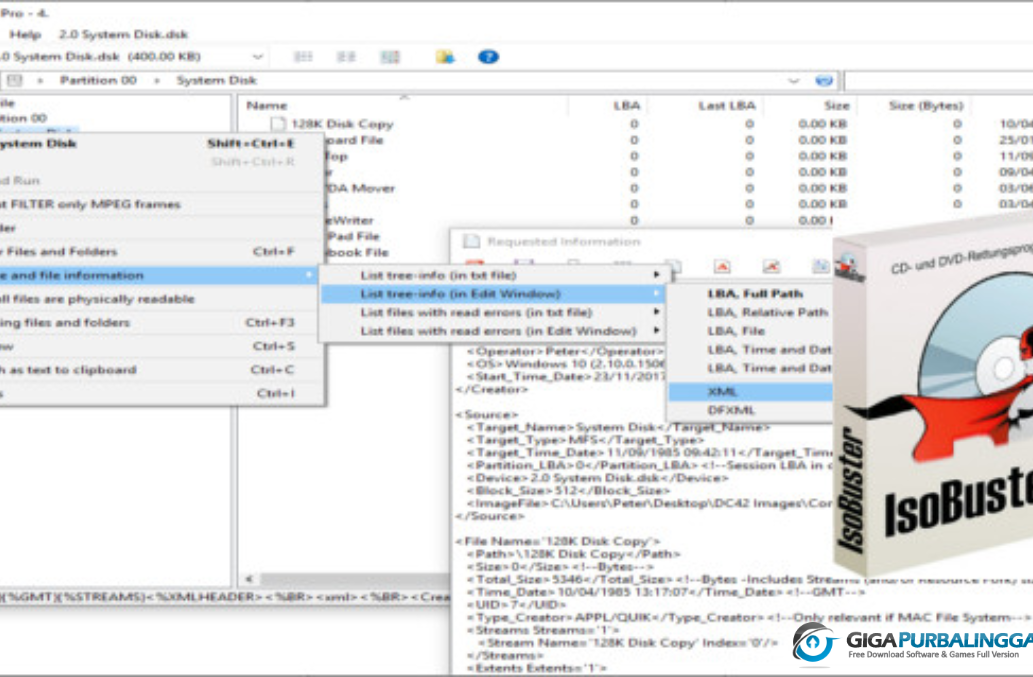Choose as text to clipboard Ctrl+C entry
1033x677 pixels.
click(161, 370)
